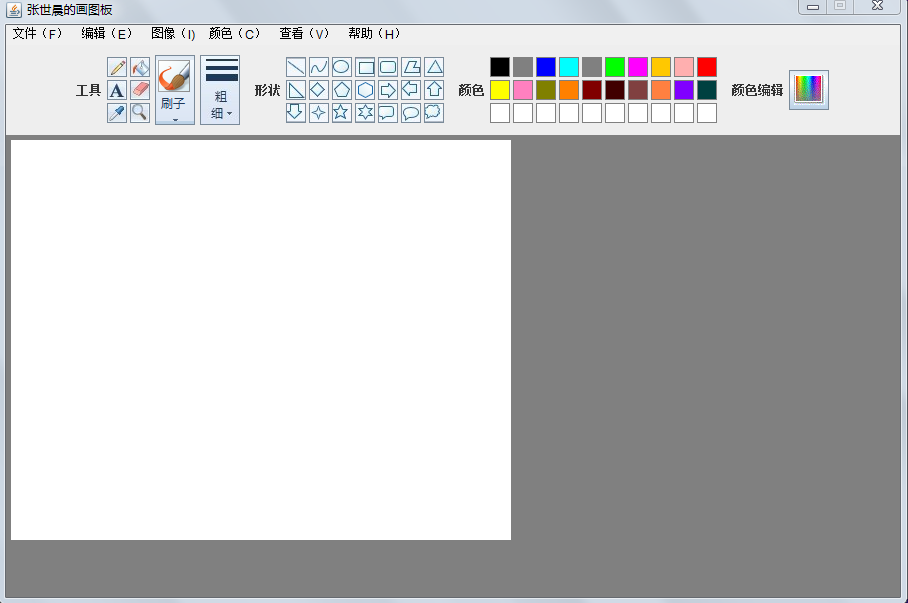
Task: Select the rectangle shape
Action: click(365, 67)
